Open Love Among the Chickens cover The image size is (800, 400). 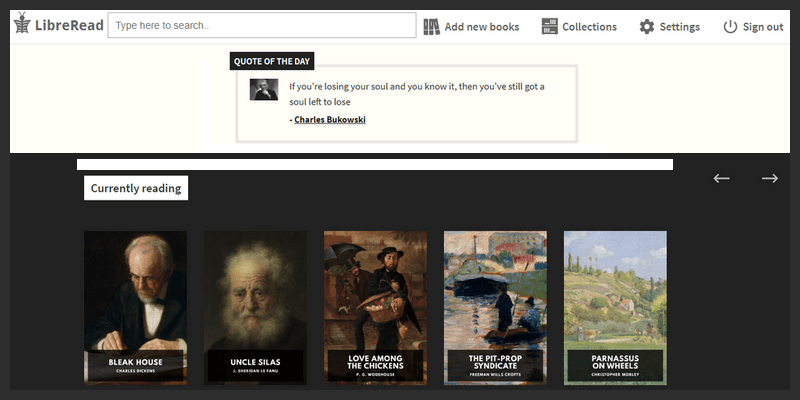(375, 308)
